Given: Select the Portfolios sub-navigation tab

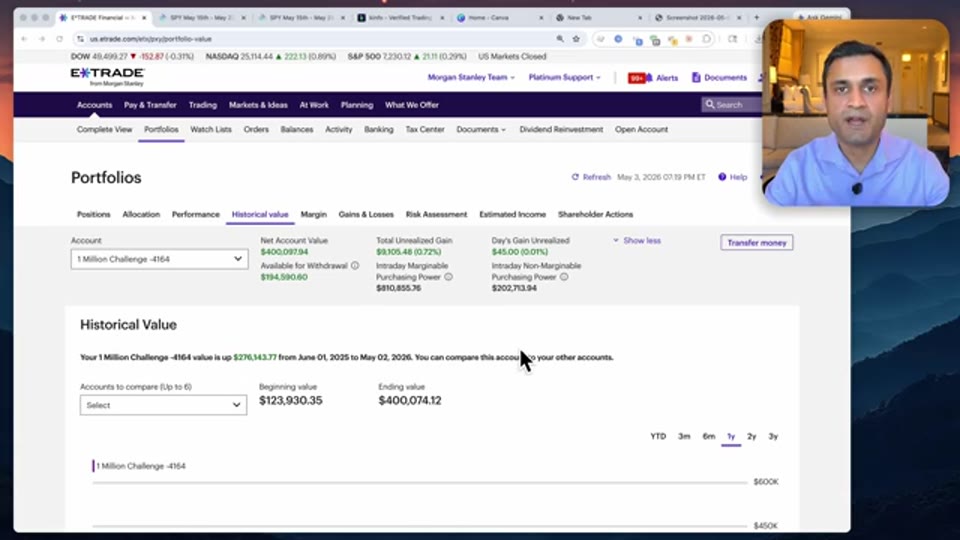Looking at the screenshot, I should click(x=161, y=130).
